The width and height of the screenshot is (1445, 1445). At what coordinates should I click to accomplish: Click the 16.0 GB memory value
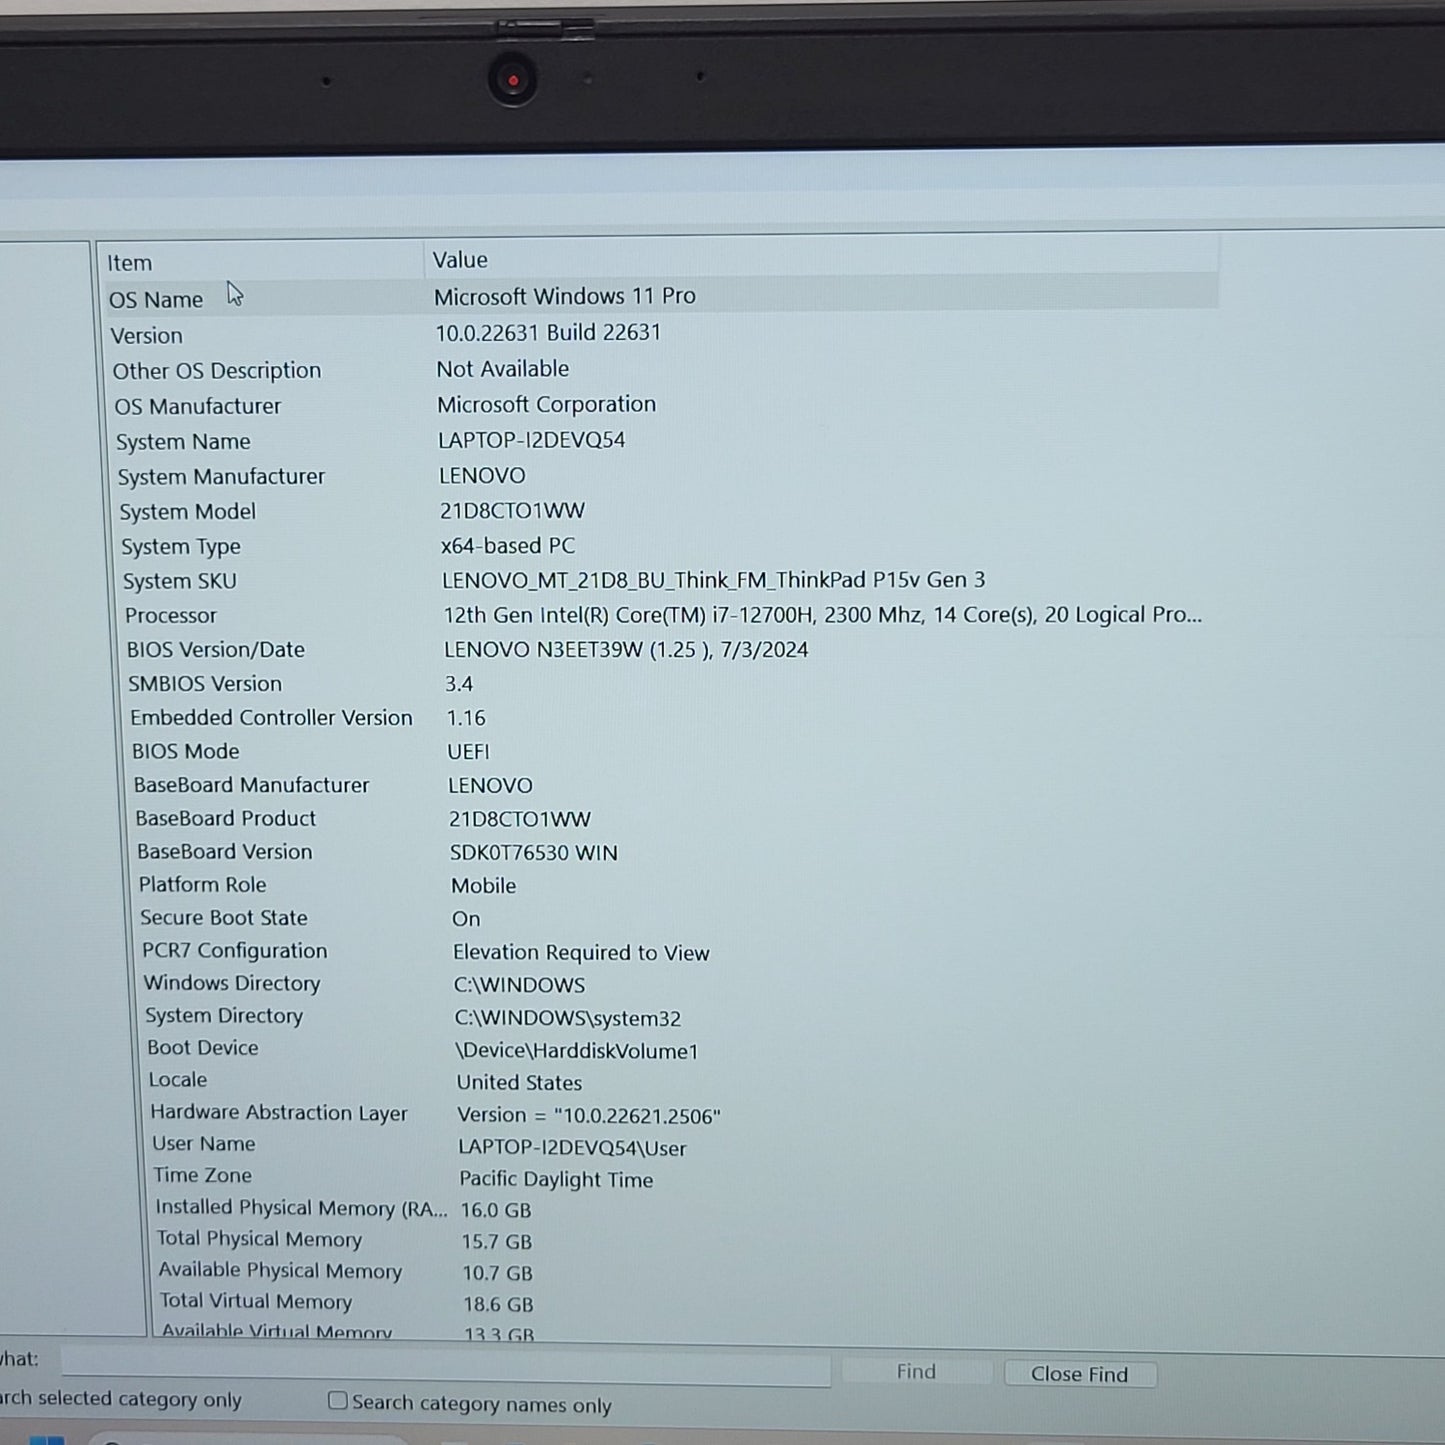[x=496, y=1210]
